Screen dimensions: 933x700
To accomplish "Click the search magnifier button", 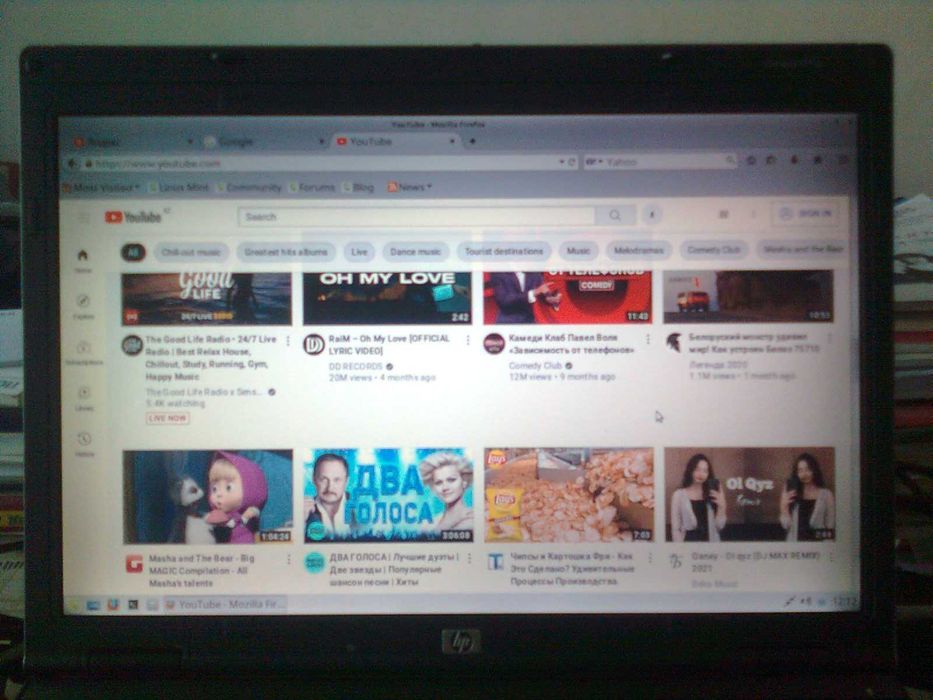I will pos(615,215).
